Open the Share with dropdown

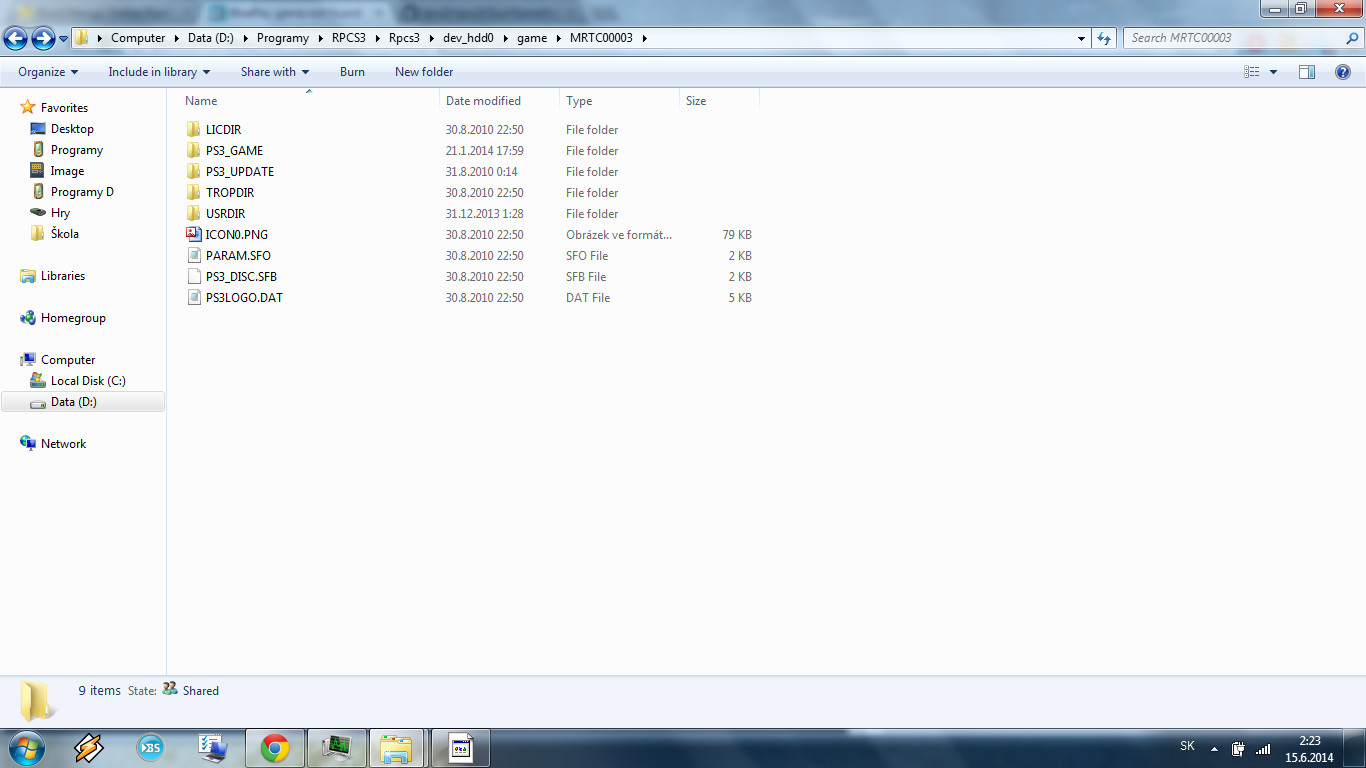click(x=275, y=72)
